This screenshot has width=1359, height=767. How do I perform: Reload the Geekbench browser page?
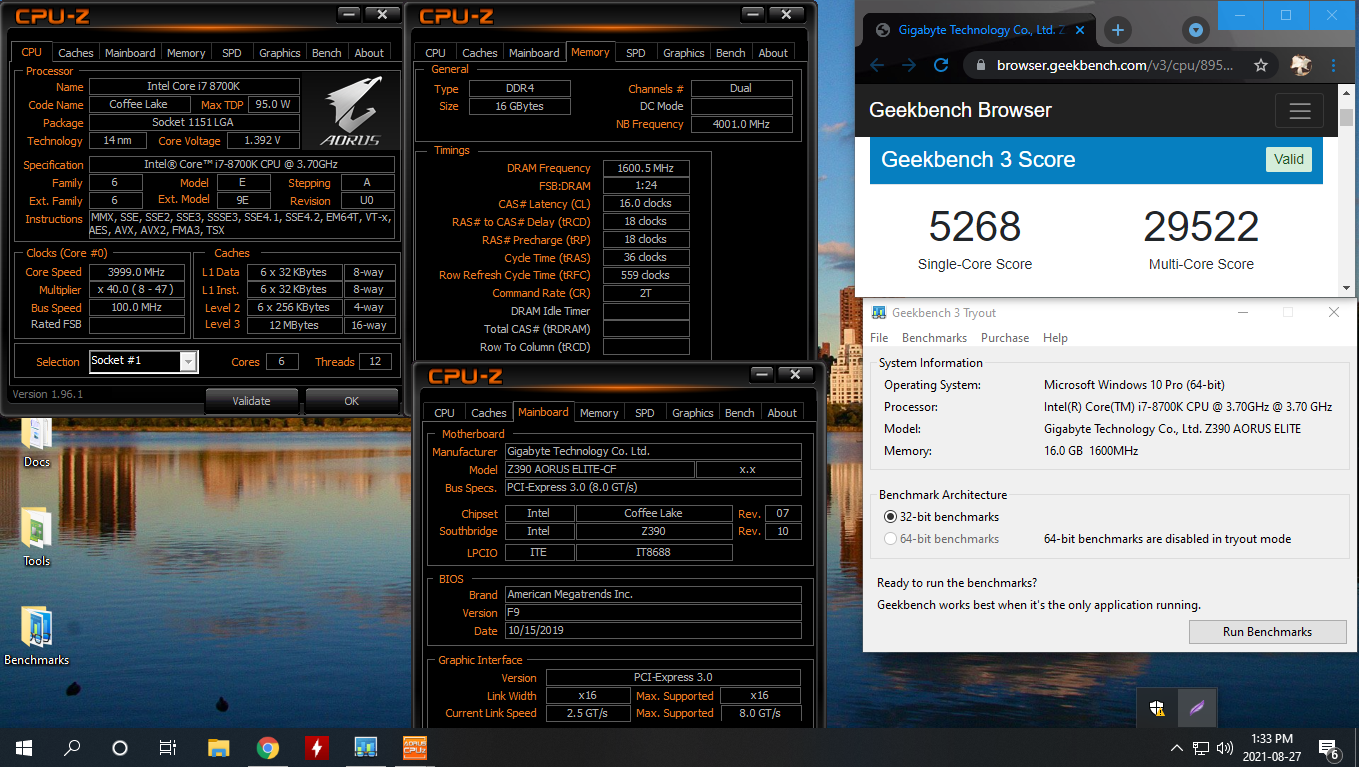point(941,65)
